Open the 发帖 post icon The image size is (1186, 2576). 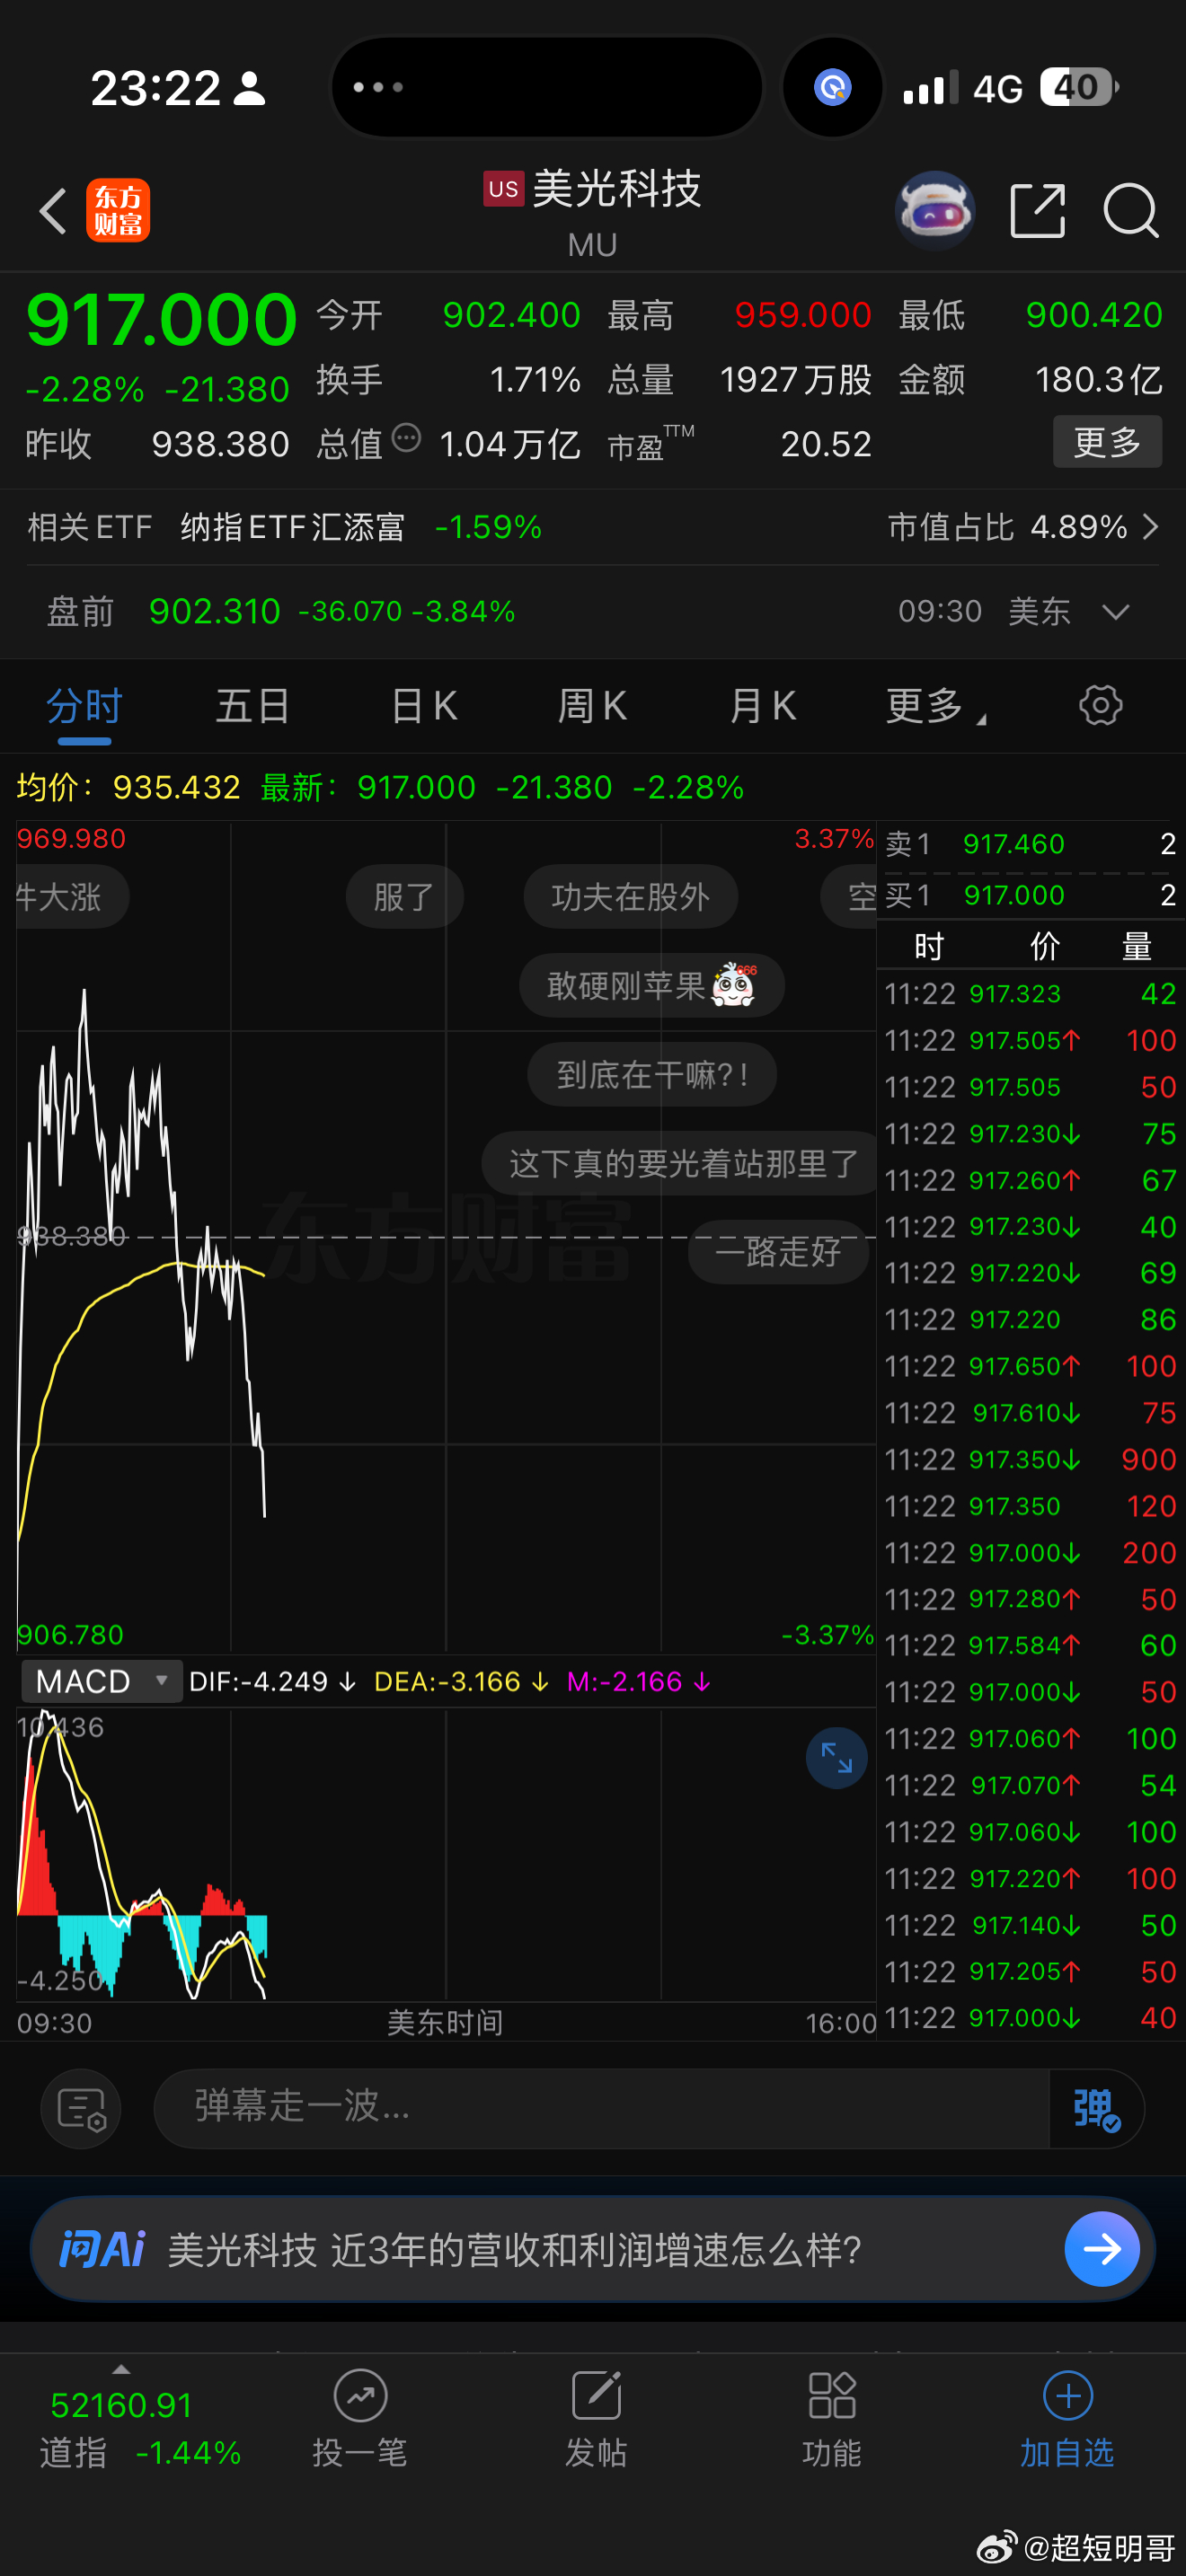pyautogui.click(x=596, y=2395)
